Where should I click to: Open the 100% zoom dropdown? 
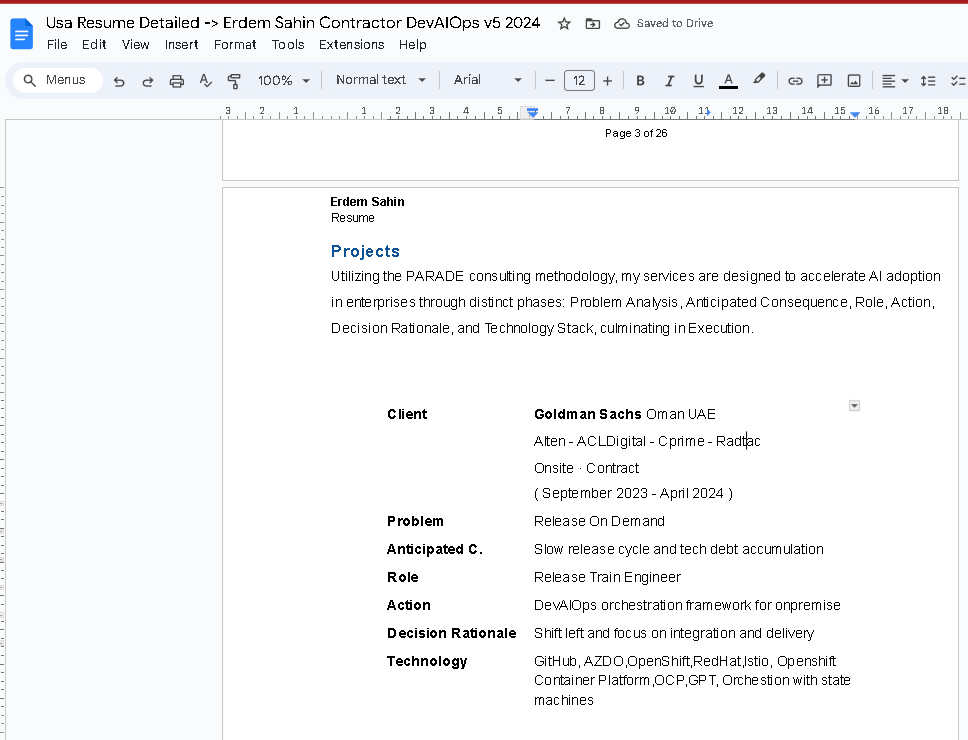(283, 81)
